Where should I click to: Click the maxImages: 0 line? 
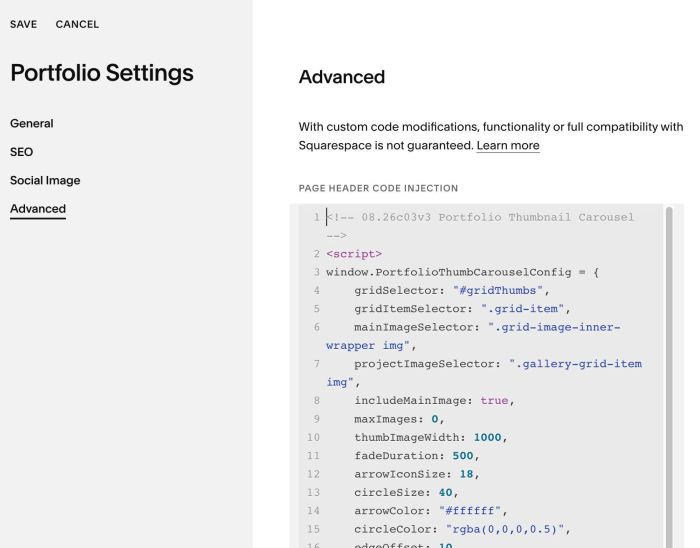coord(399,419)
